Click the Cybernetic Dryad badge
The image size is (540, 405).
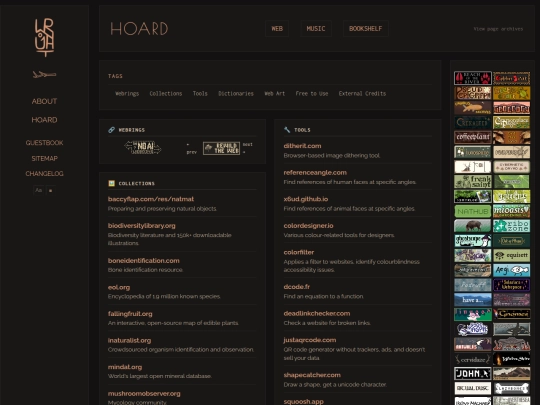pos(511,167)
